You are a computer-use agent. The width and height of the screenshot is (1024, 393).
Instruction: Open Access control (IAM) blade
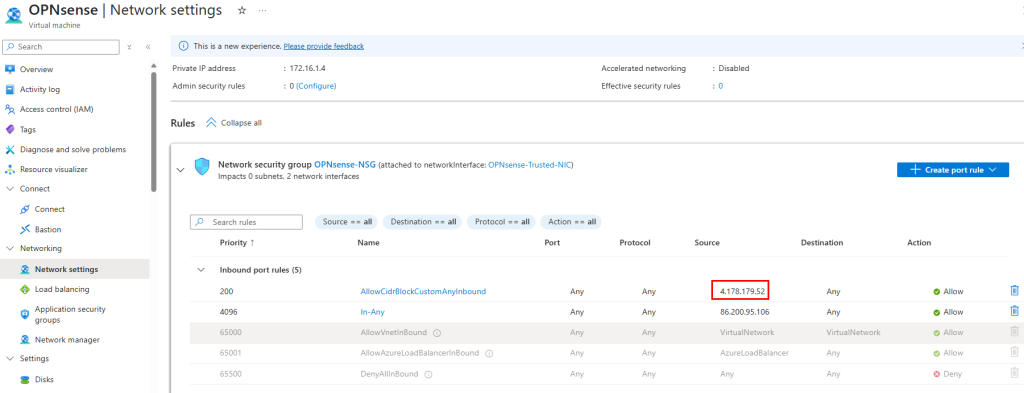pyautogui.click(x=56, y=109)
